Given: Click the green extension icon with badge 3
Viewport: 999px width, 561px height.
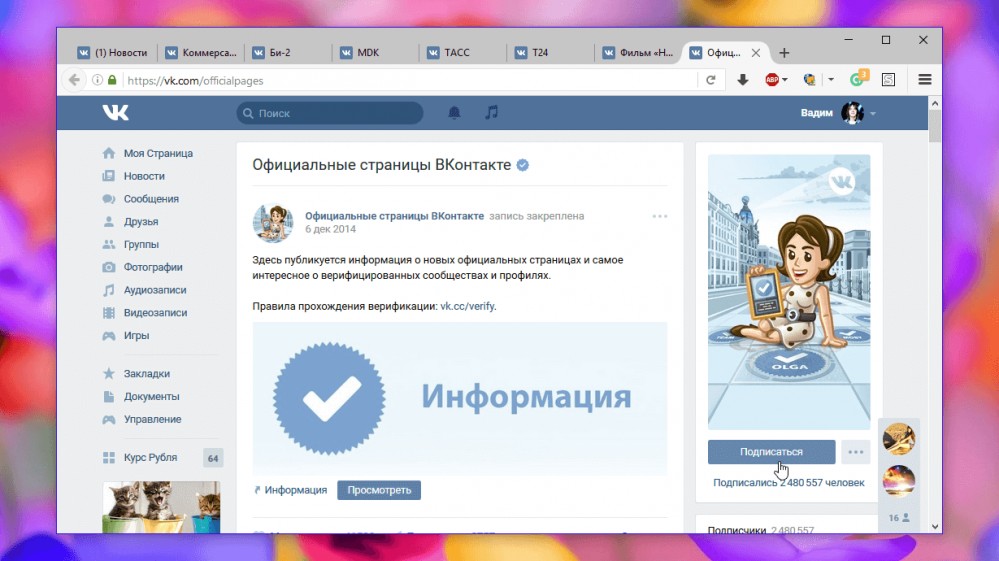Looking at the screenshot, I should pyautogui.click(x=859, y=78).
